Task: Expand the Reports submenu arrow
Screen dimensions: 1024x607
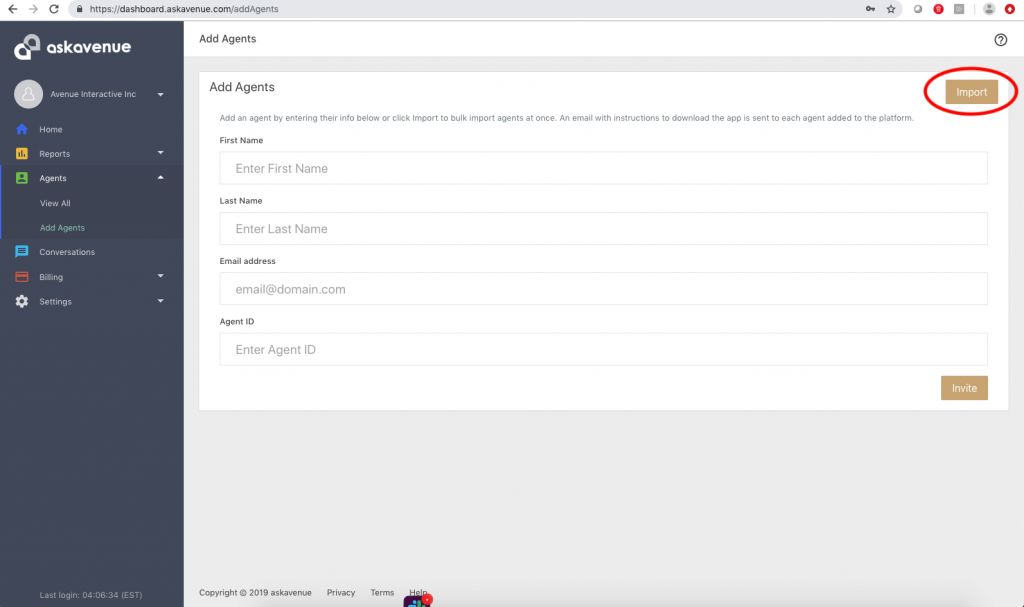Action: tap(160, 153)
